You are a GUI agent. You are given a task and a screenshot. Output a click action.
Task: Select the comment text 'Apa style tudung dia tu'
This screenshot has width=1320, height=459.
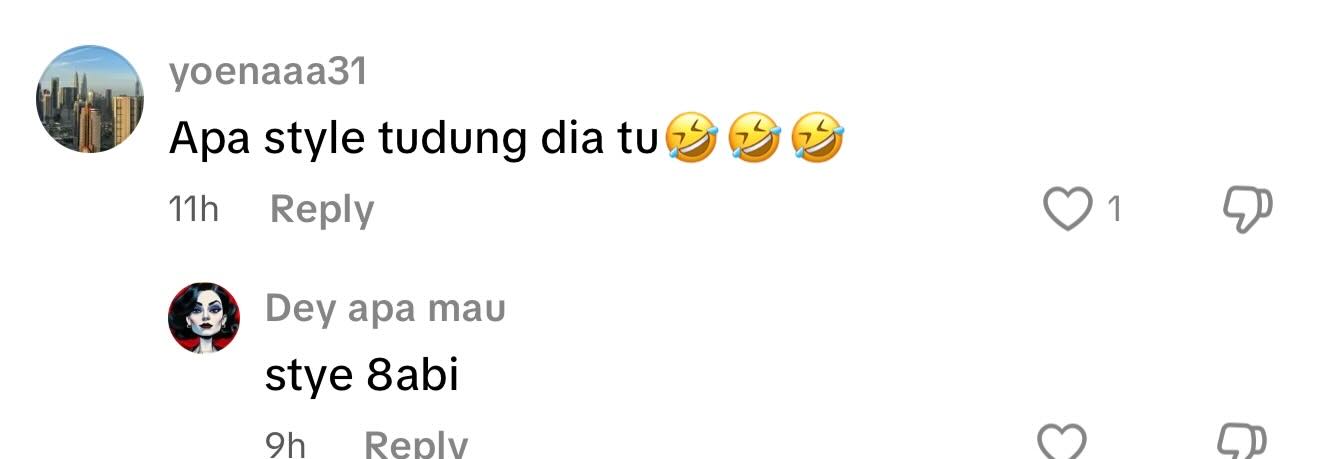[x=414, y=140]
